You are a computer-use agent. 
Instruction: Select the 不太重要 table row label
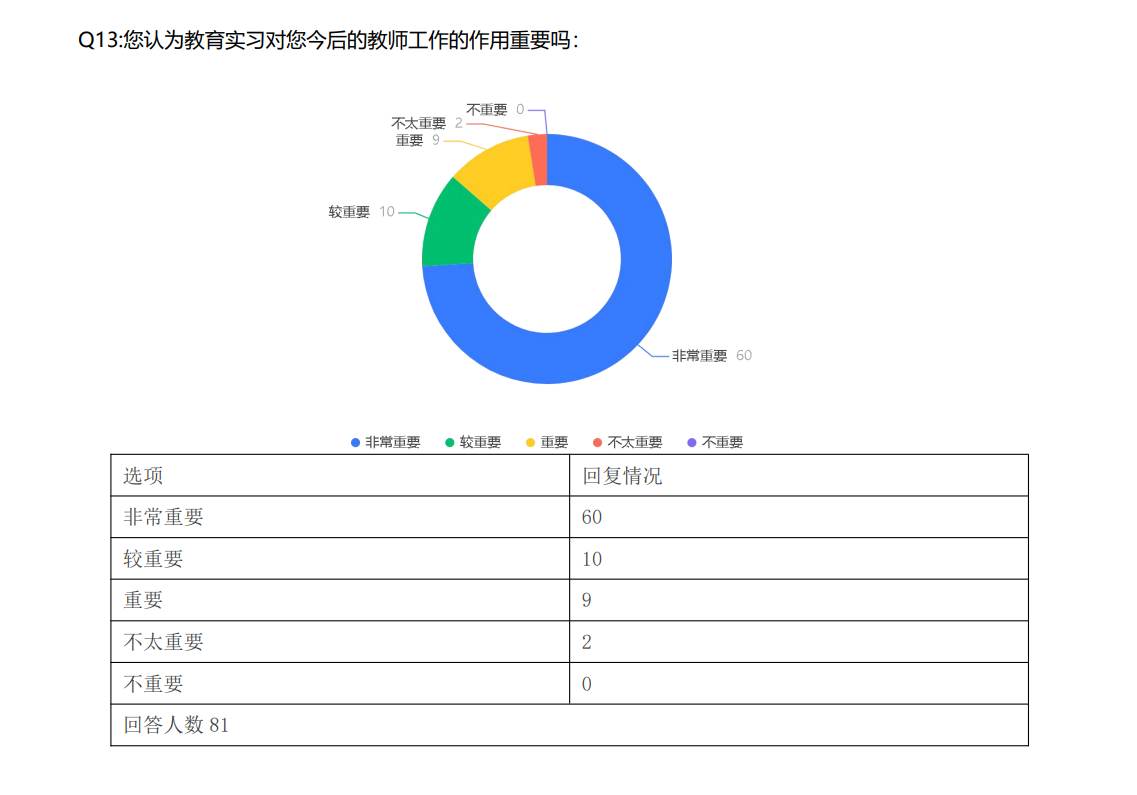[164, 642]
